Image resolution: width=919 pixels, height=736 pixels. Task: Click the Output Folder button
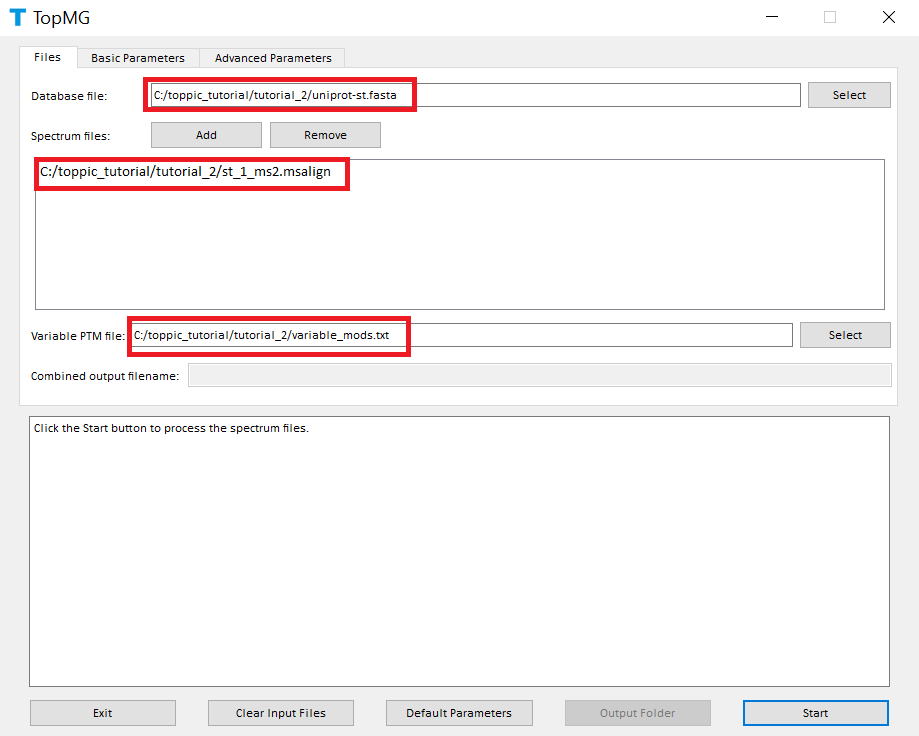(637, 713)
